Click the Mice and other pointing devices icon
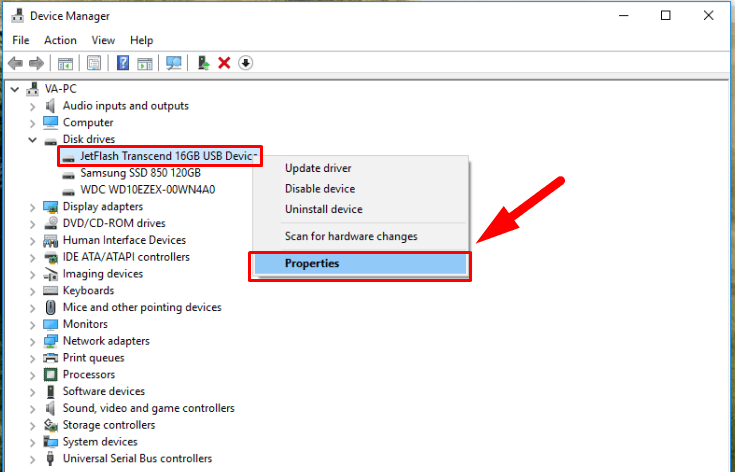 tap(50, 307)
